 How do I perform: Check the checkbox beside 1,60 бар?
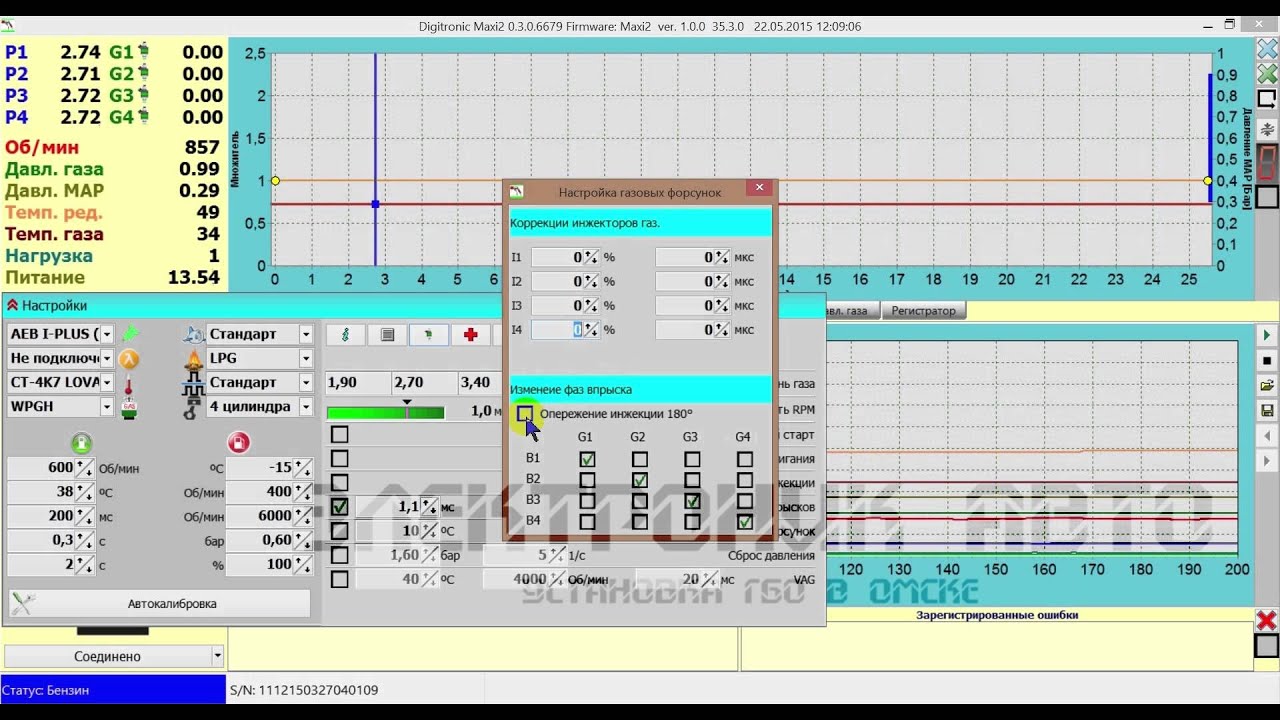point(340,555)
